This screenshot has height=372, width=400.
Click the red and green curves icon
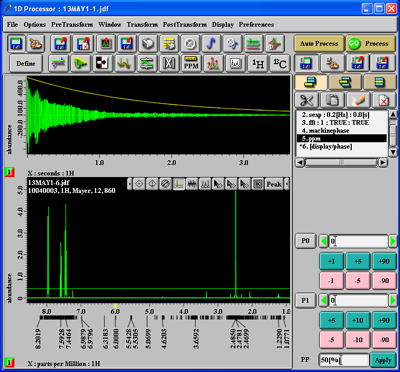pyautogui.click(x=125, y=63)
